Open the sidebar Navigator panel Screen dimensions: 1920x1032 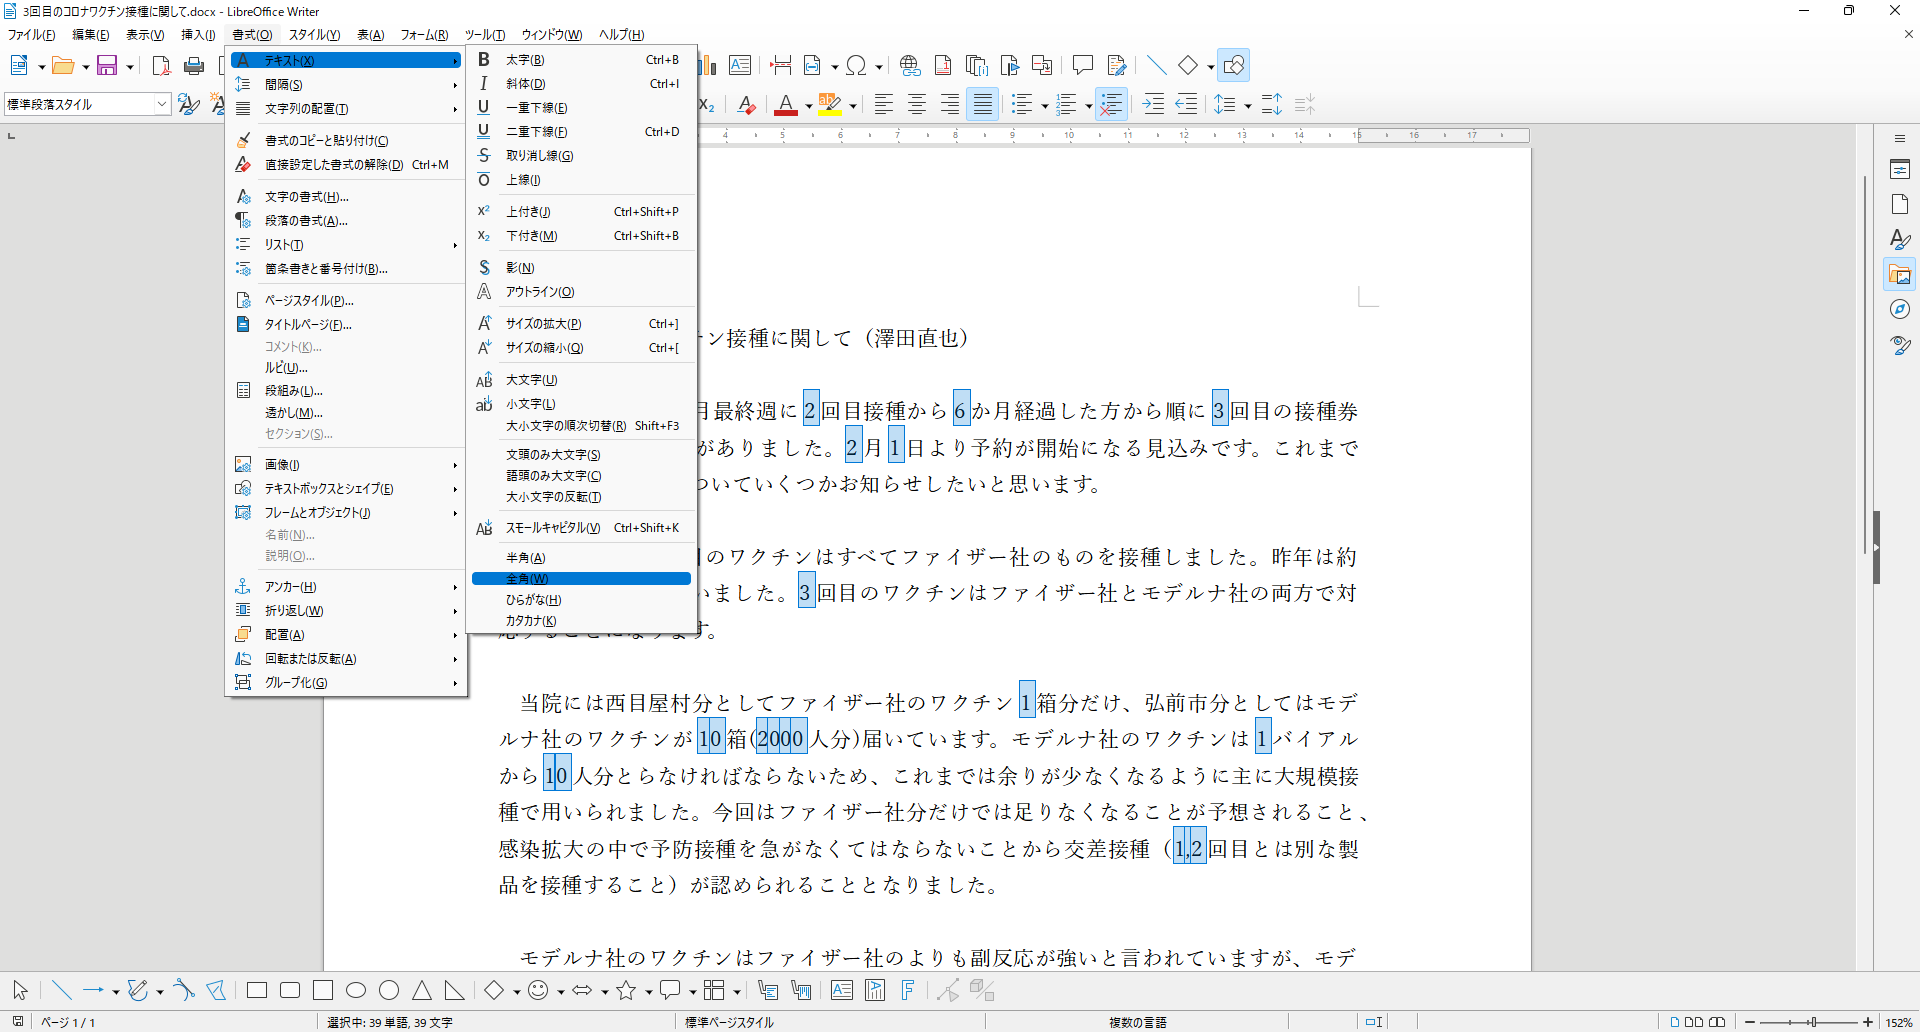tap(1900, 310)
